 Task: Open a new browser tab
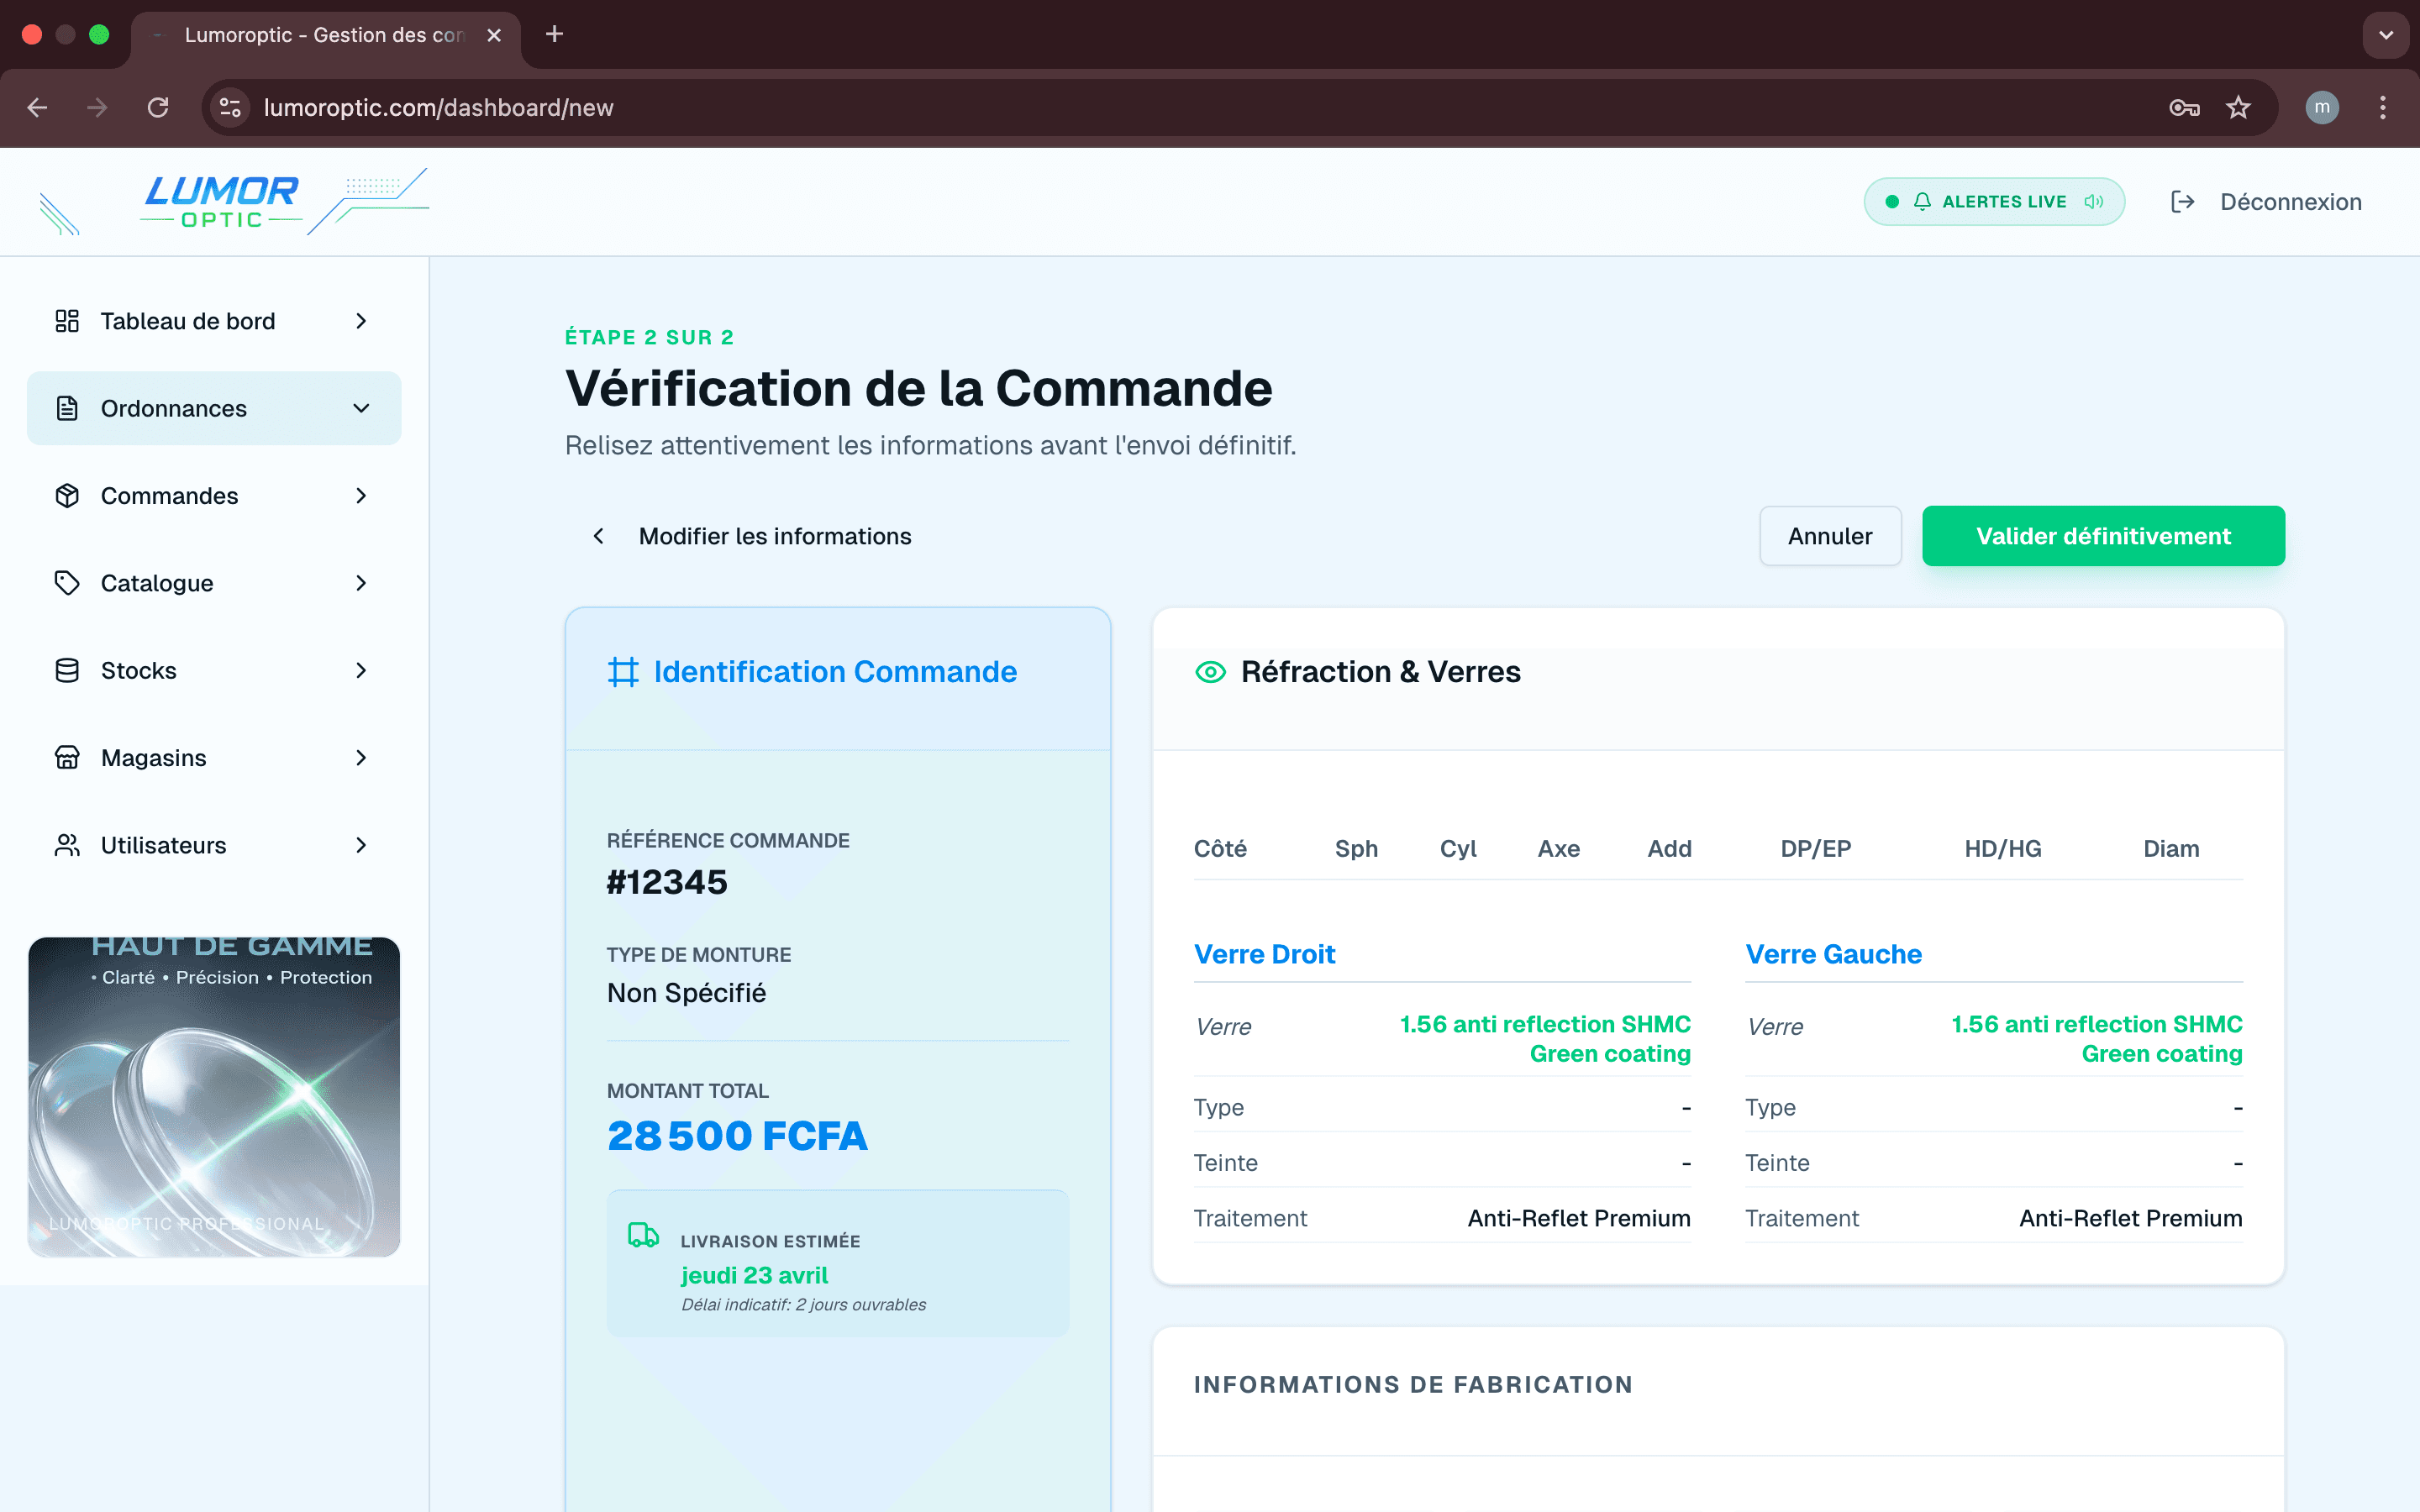click(555, 35)
